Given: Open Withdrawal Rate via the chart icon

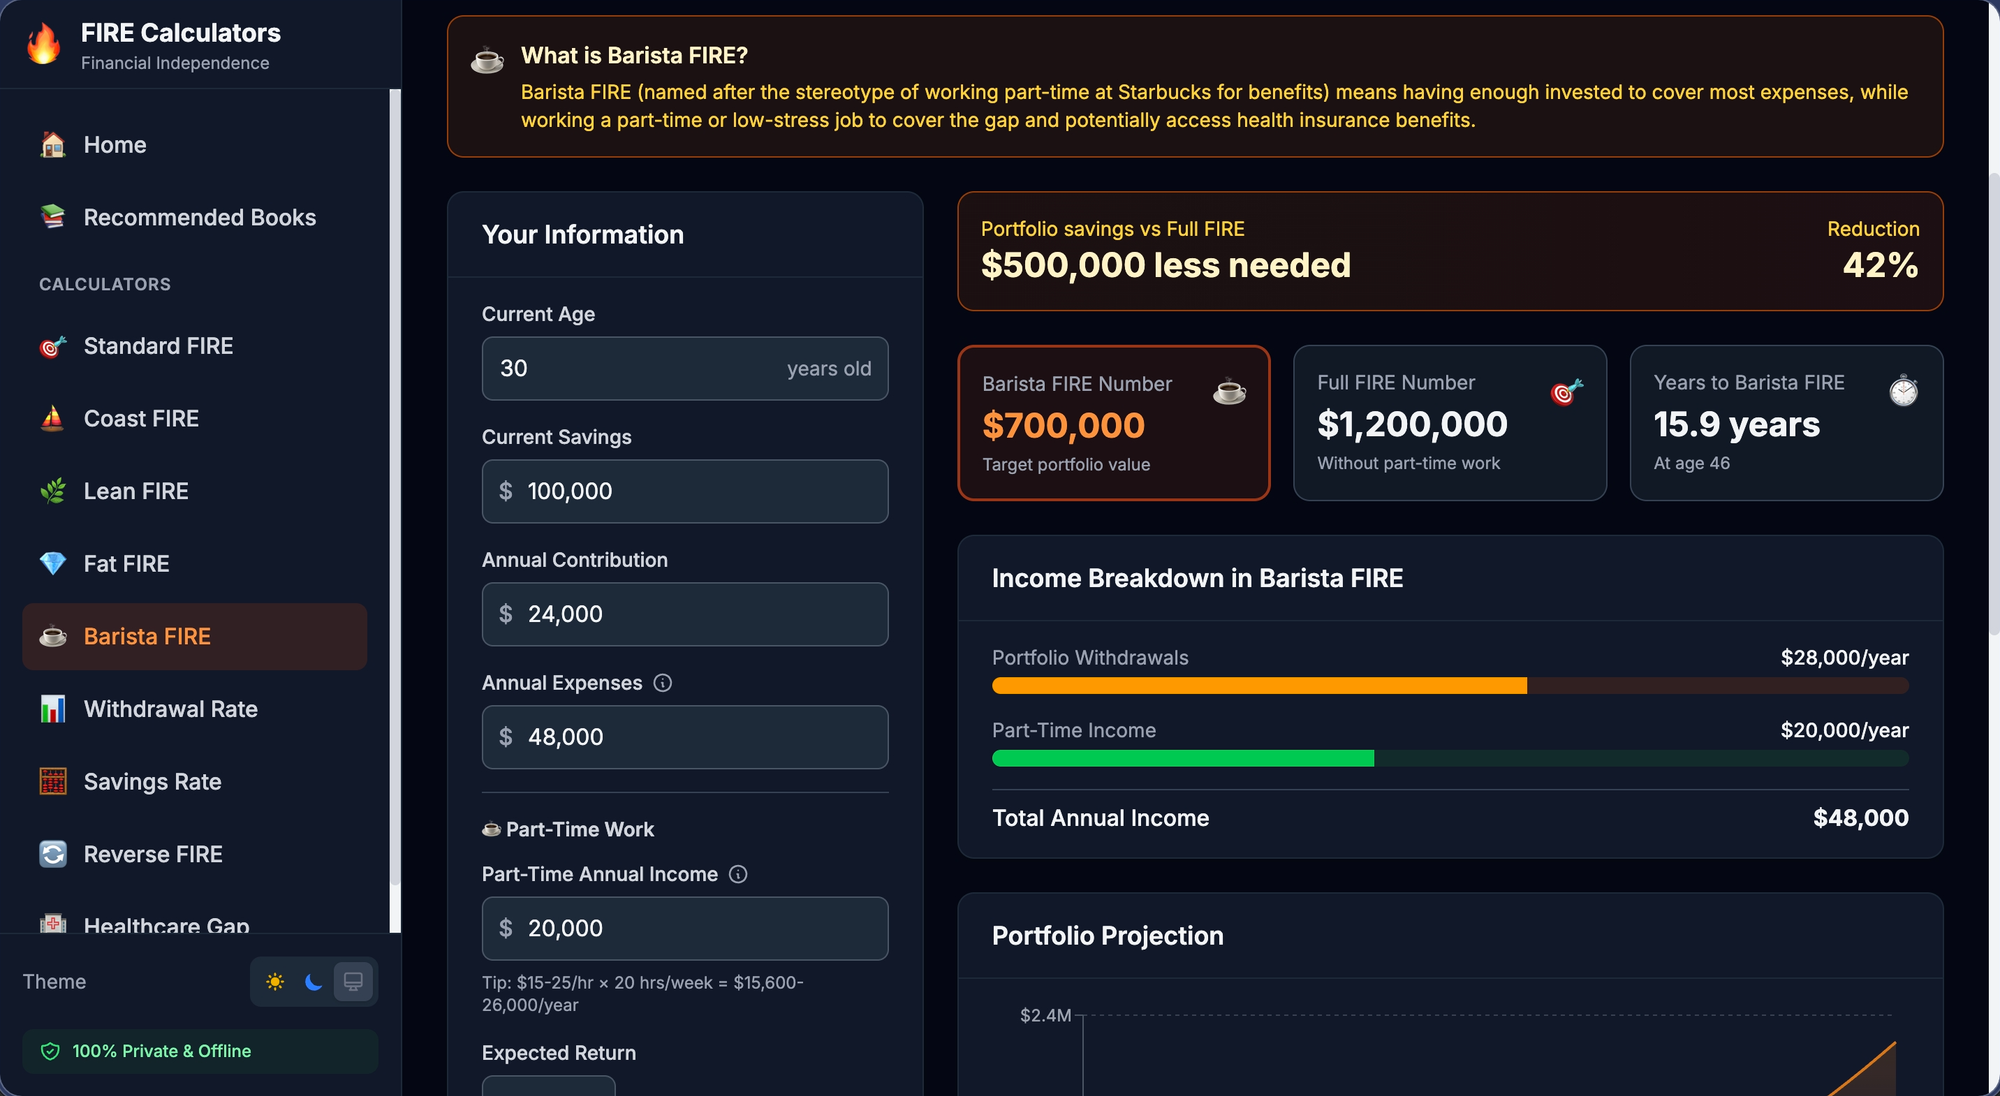Looking at the screenshot, I should coord(53,708).
